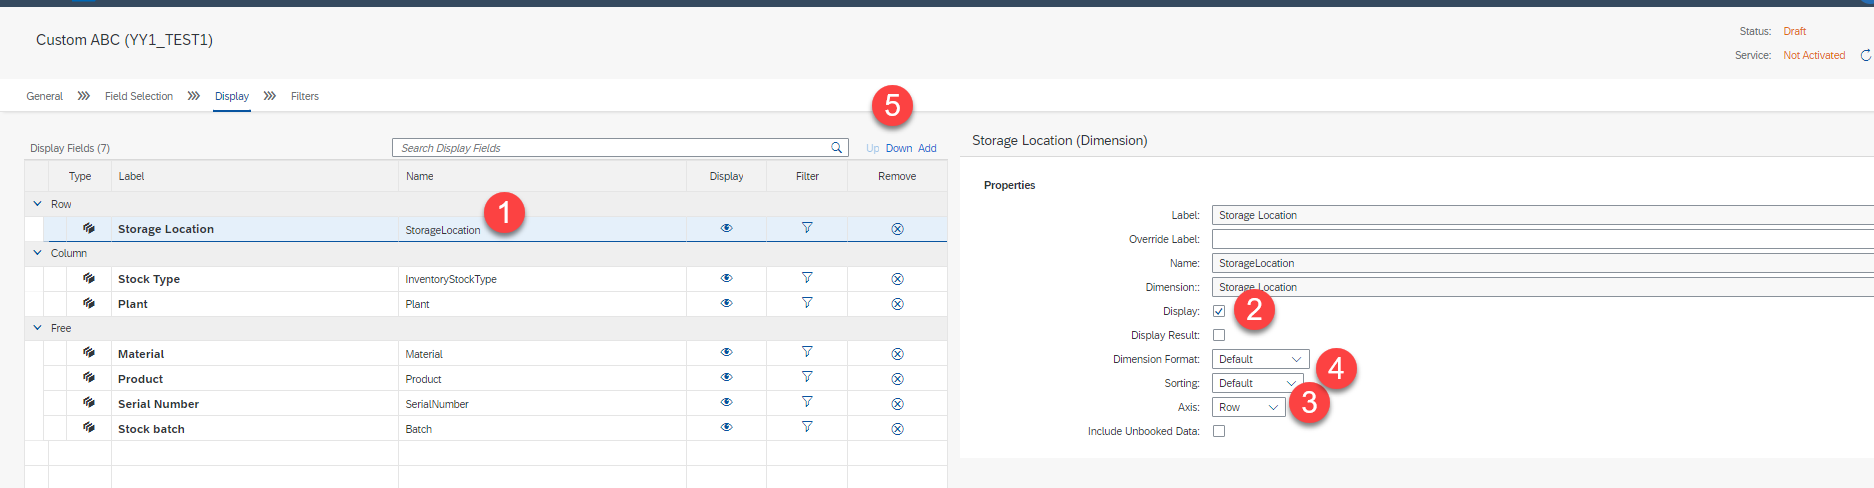The image size is (1874, 488).
Task: Click the Add link
Action: pyautogui.click(x=927, y=148)
